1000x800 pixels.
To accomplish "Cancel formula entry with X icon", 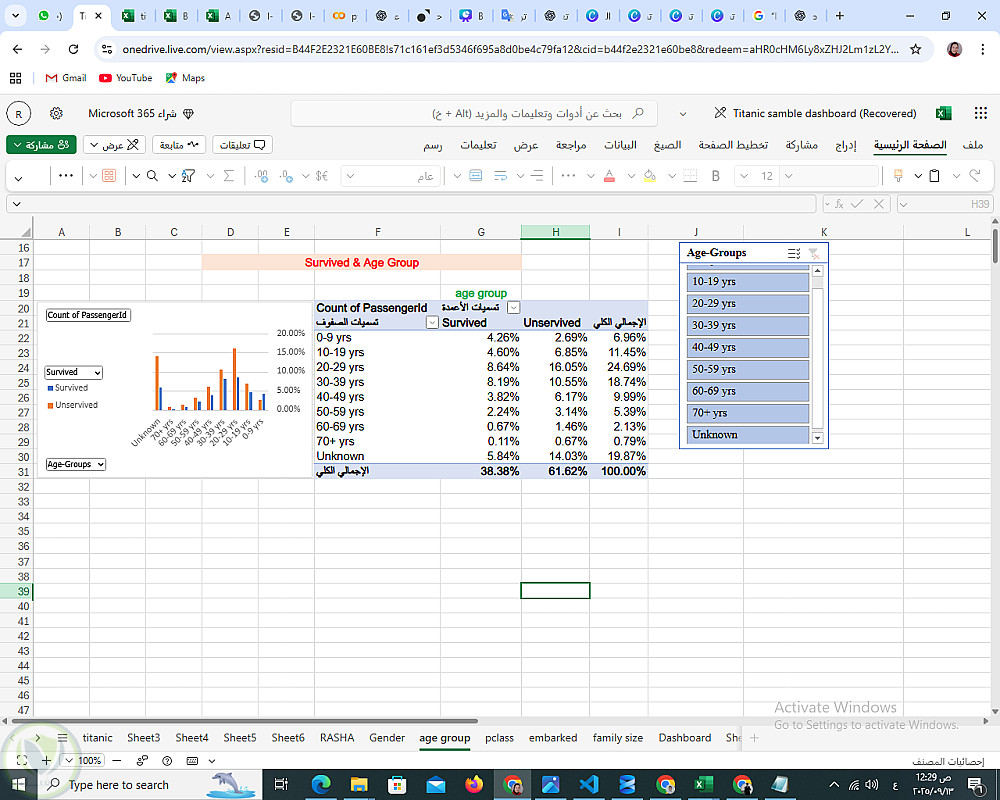I will (879, 204).
